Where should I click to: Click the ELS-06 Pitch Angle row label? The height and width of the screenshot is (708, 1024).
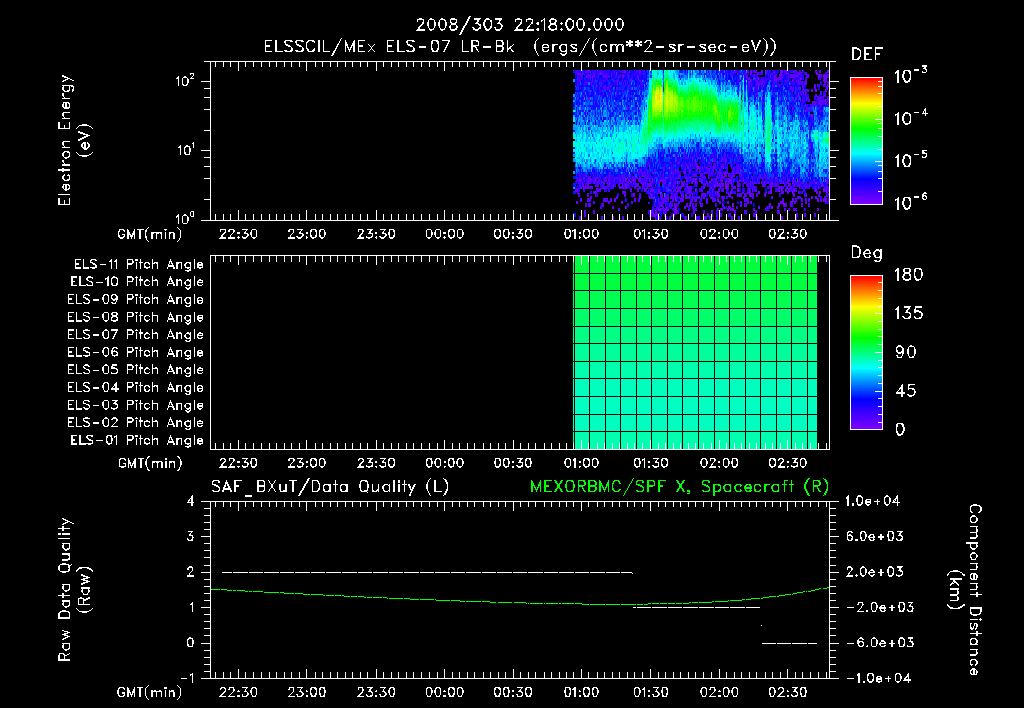pyautogui.click(x=135, y=353)
